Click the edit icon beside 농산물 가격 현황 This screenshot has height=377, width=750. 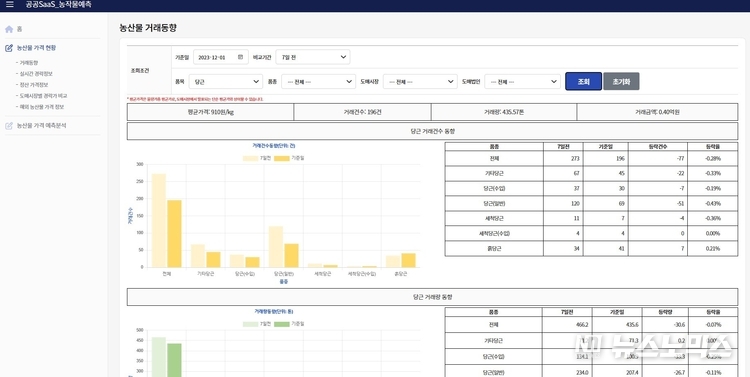9,48
